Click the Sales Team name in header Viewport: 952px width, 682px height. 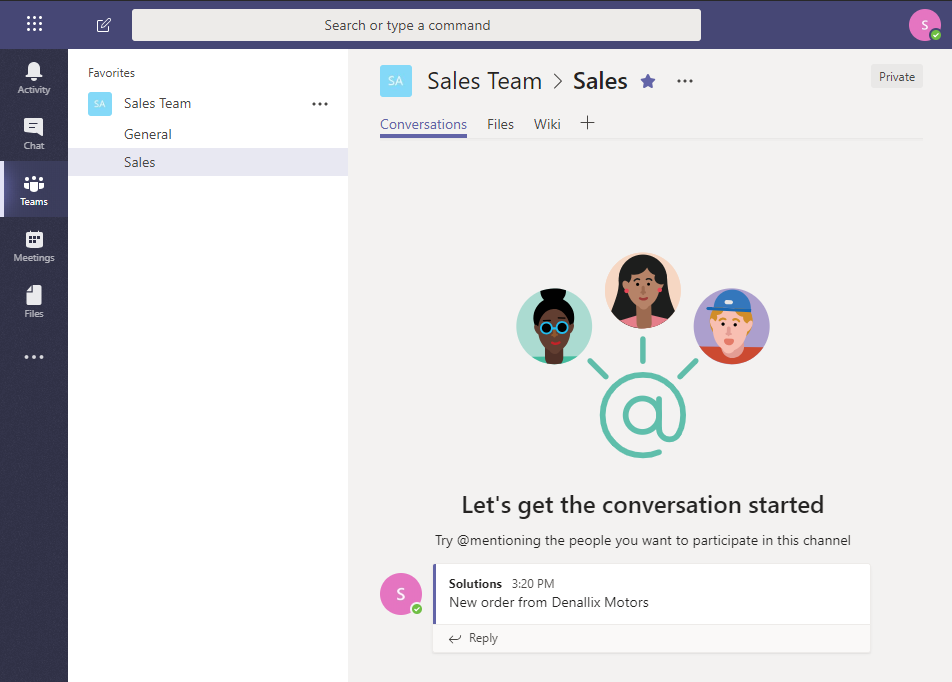coord(484,82)
